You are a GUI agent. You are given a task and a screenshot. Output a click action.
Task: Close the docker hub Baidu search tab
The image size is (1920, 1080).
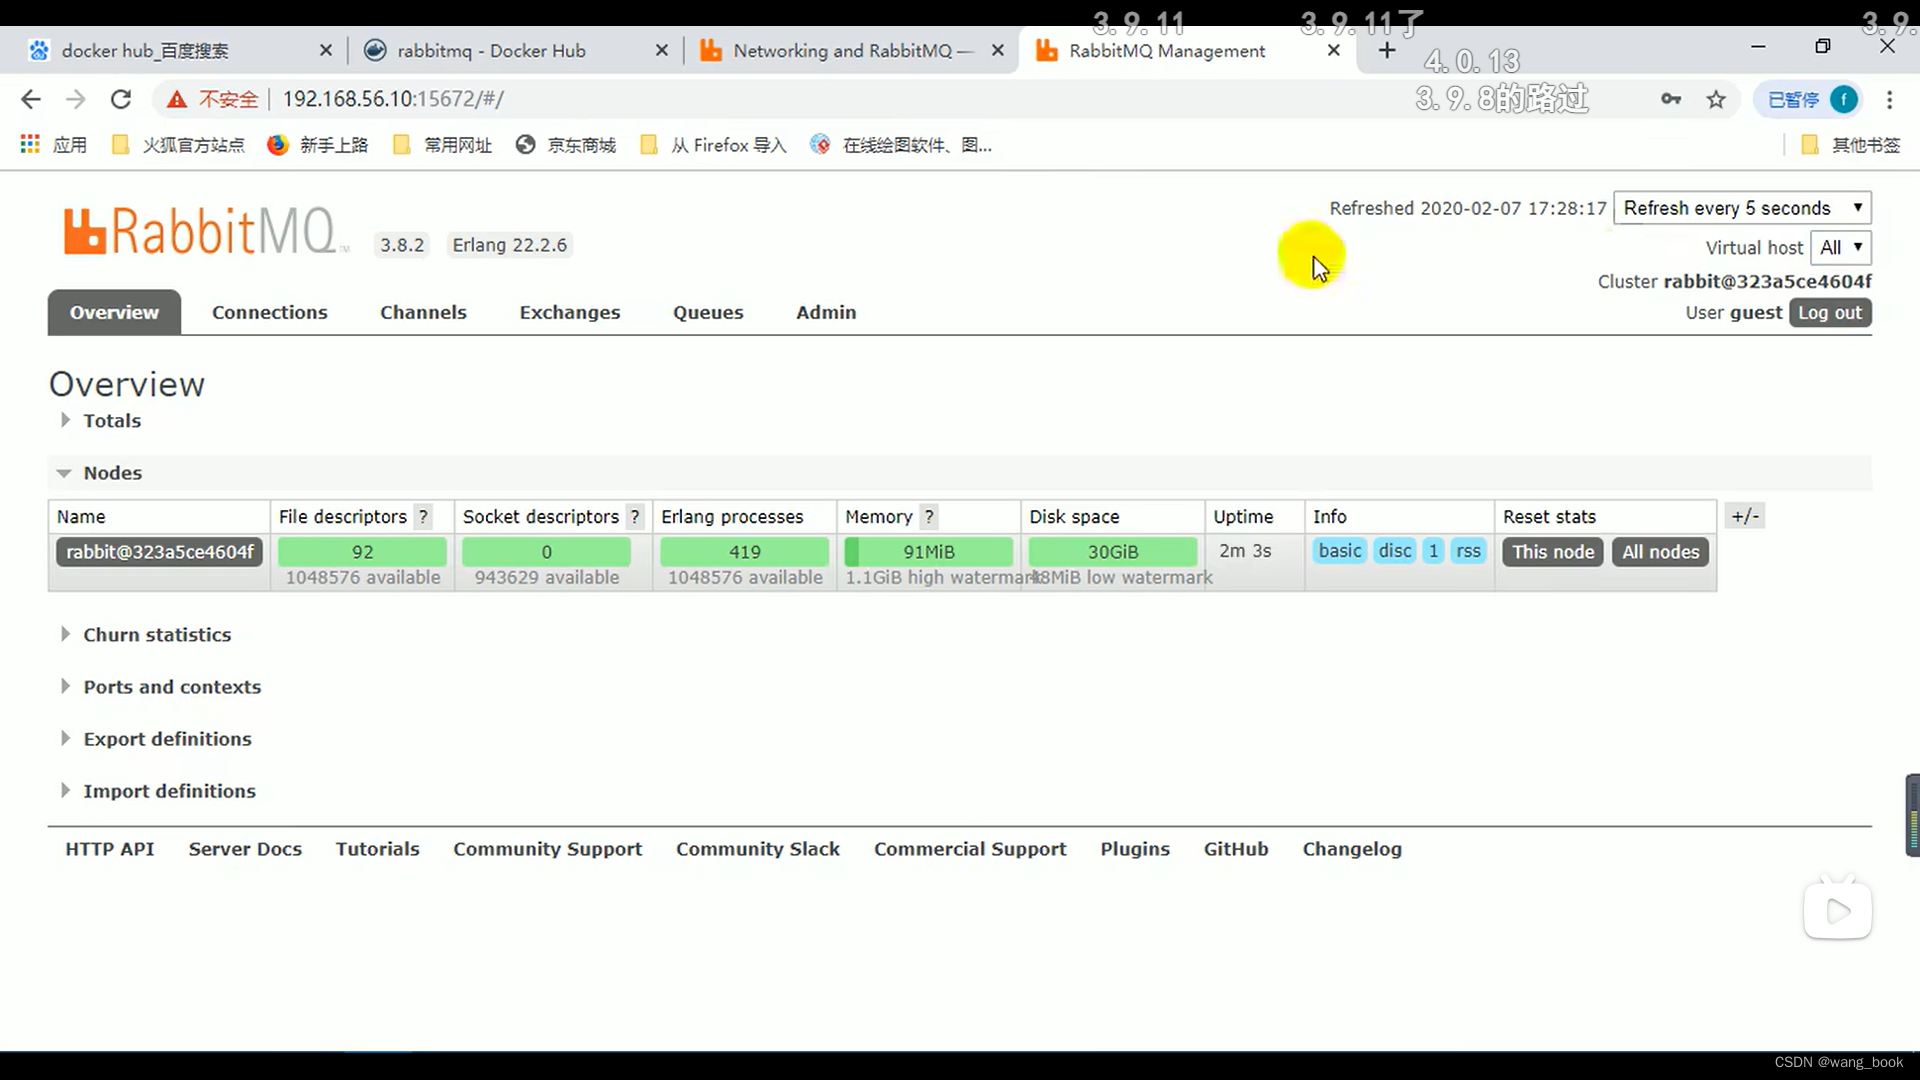point(325,50)
